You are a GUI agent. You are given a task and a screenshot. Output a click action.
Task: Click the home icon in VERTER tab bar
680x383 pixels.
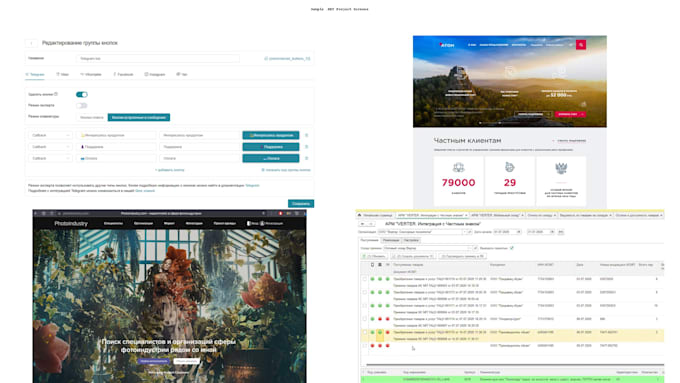[359, 215]
